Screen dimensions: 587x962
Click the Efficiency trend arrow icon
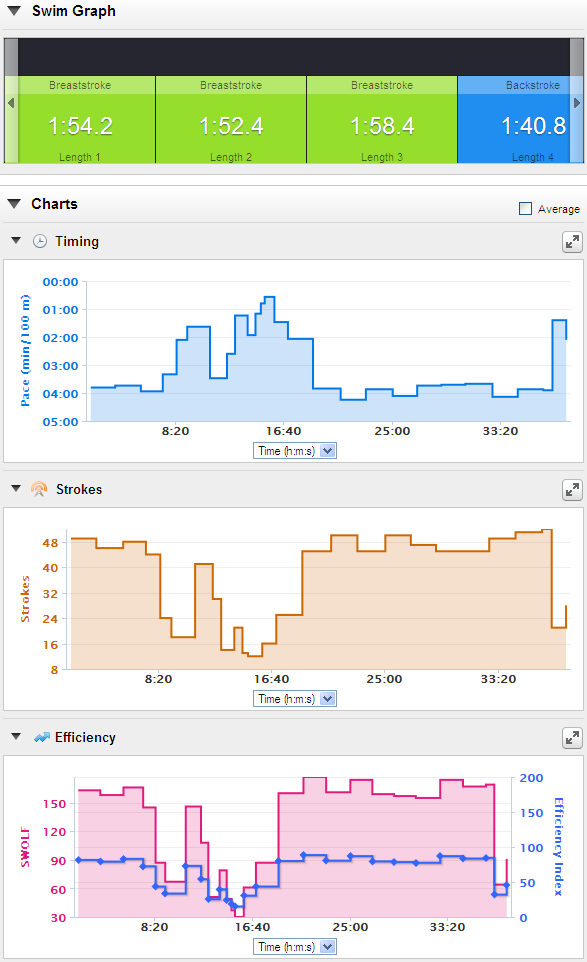42,737
